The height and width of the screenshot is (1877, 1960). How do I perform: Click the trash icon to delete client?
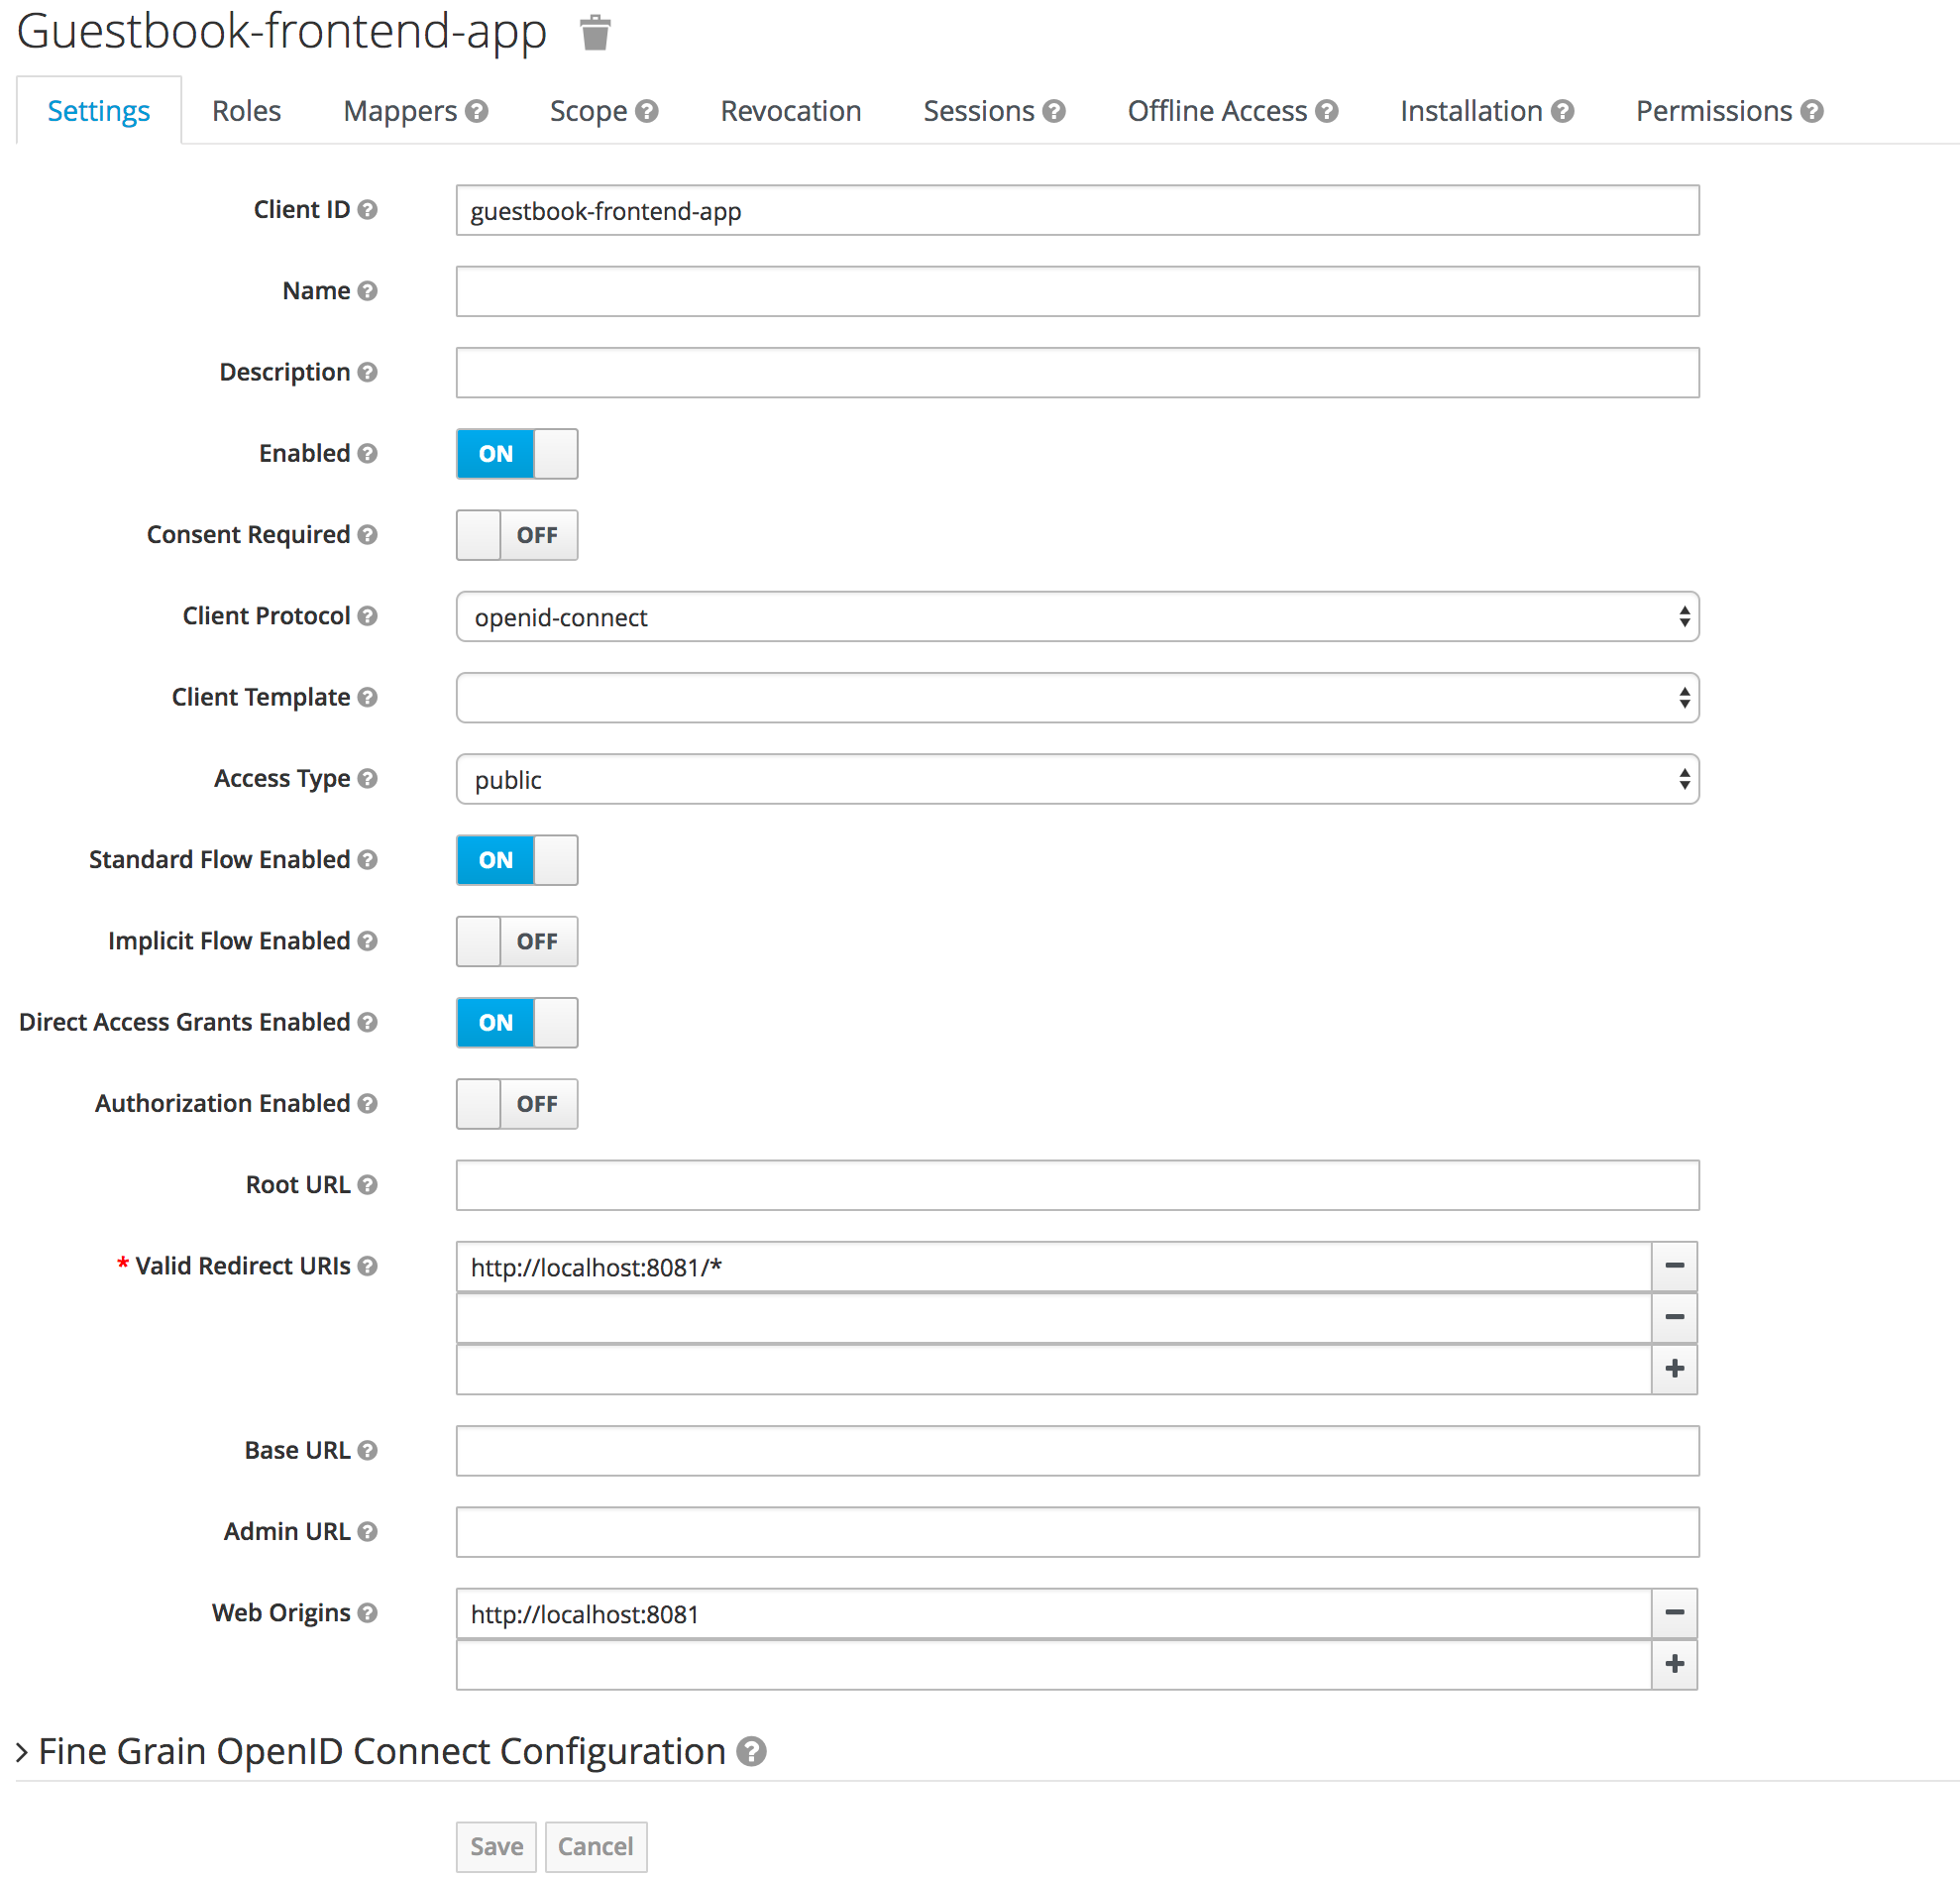click(595, 33)
